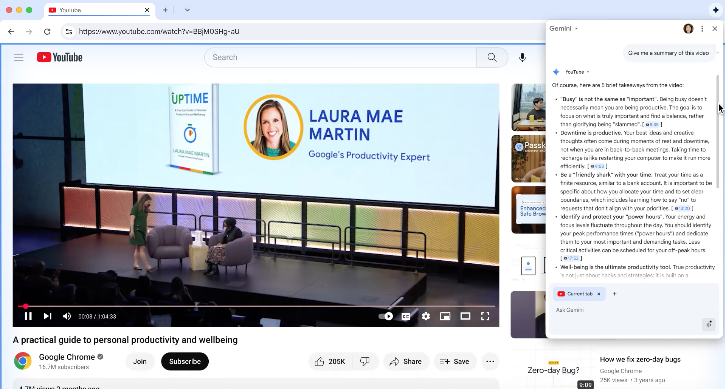Click the YouTube search field

[340, 57]
